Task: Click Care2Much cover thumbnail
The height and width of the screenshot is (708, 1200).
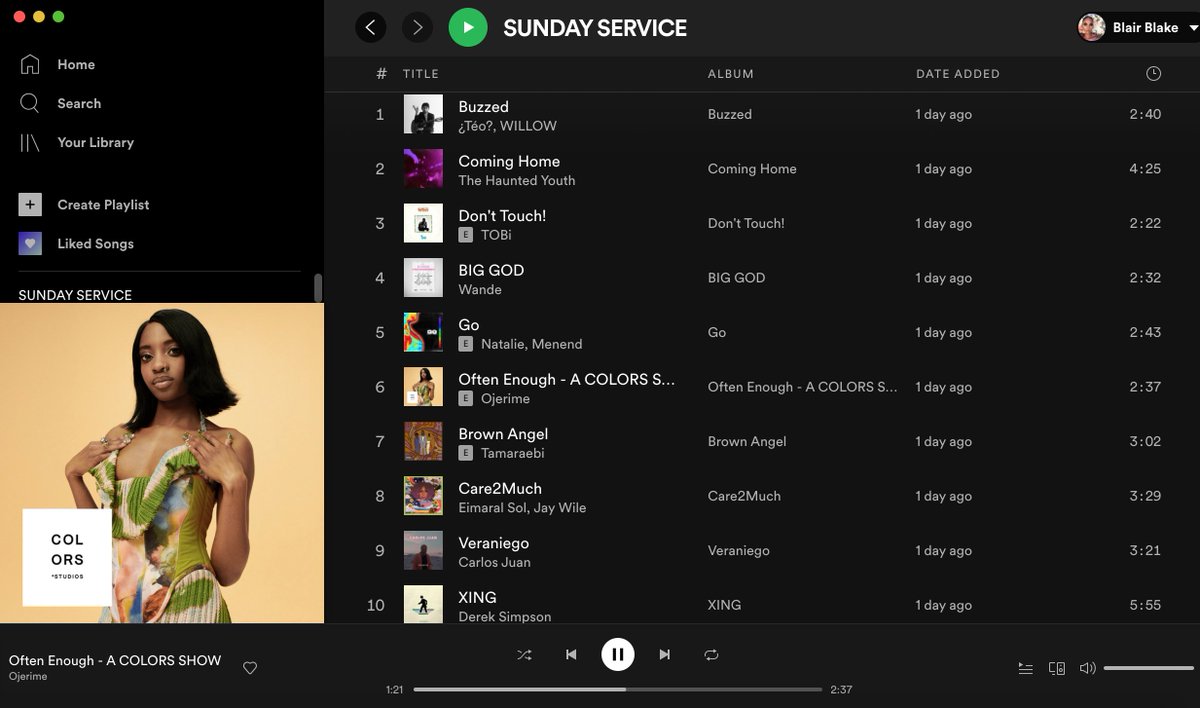Action: coord(423,496)
